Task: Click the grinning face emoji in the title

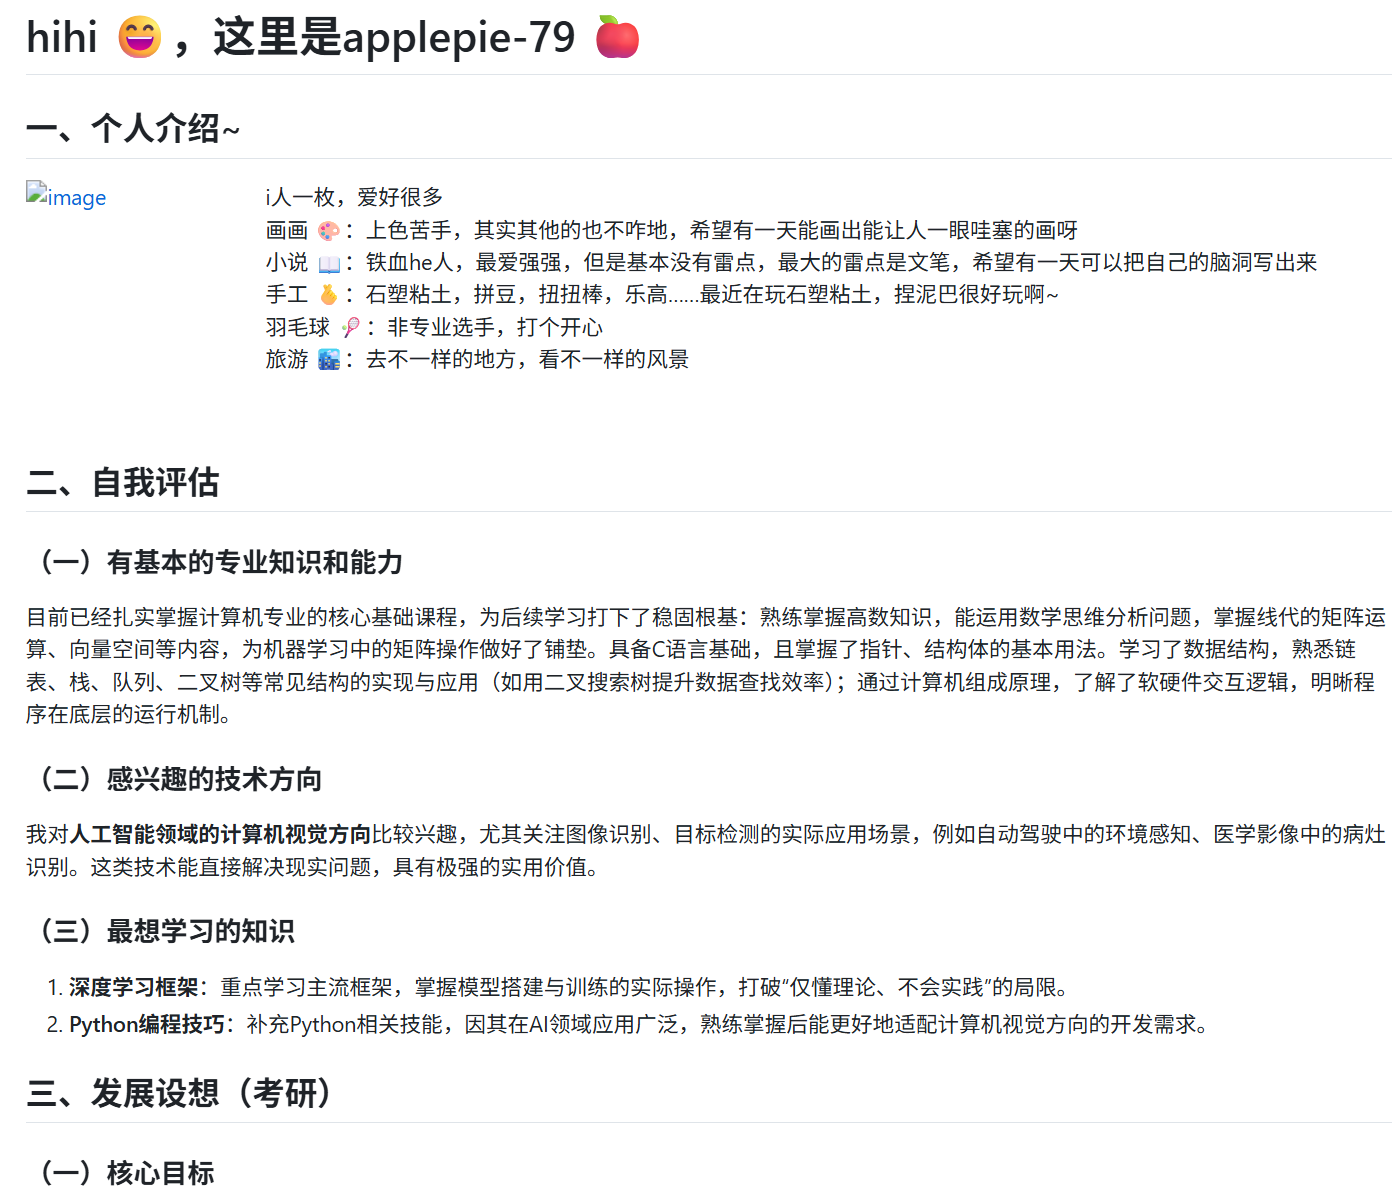Action: pos(138,37)
